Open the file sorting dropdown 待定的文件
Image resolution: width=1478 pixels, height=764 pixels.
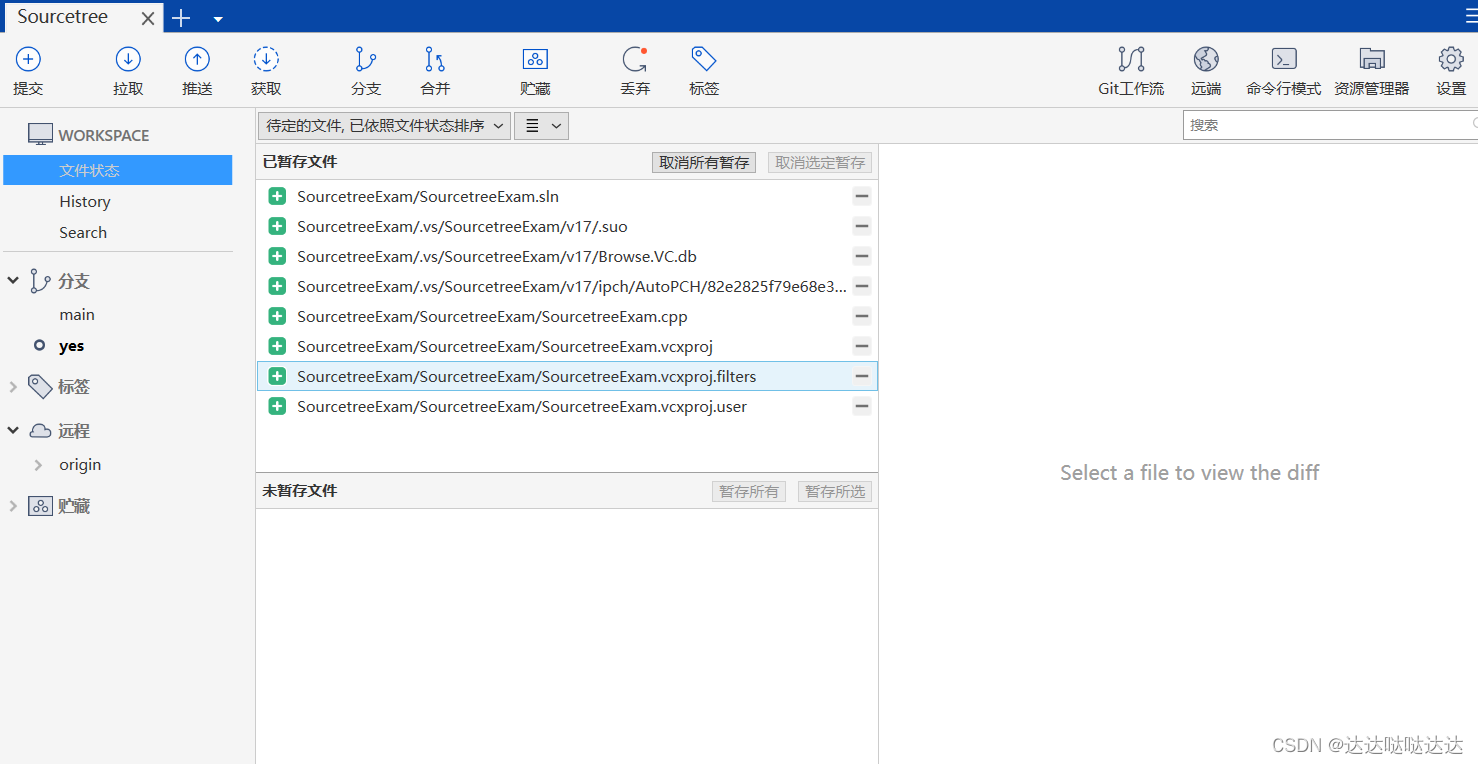click(x=384, y=126)
